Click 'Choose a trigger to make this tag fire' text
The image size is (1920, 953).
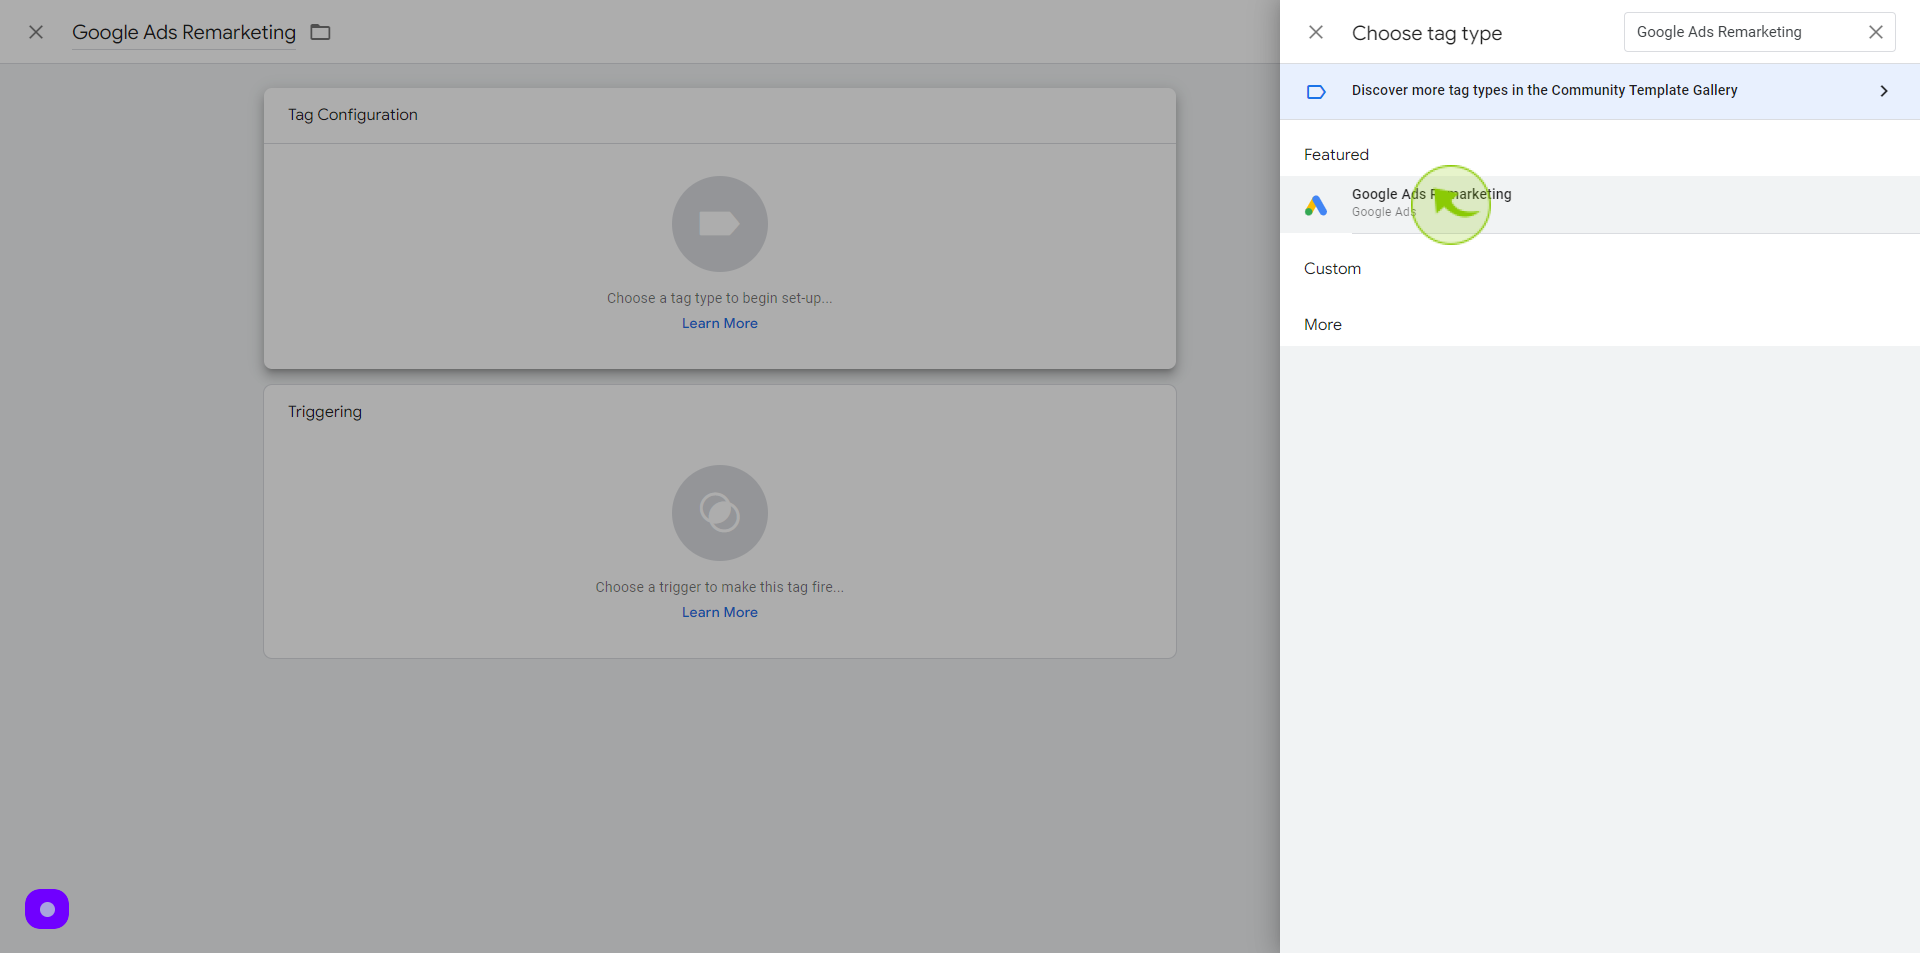pos(720,587)
